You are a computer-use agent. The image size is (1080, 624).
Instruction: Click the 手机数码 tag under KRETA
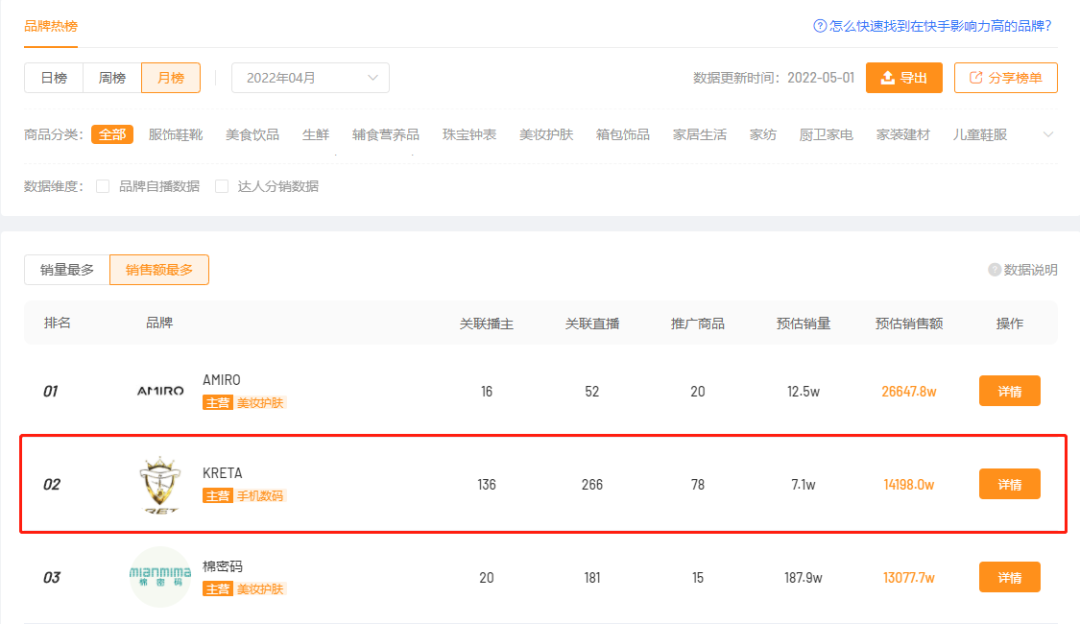[260, 496]
